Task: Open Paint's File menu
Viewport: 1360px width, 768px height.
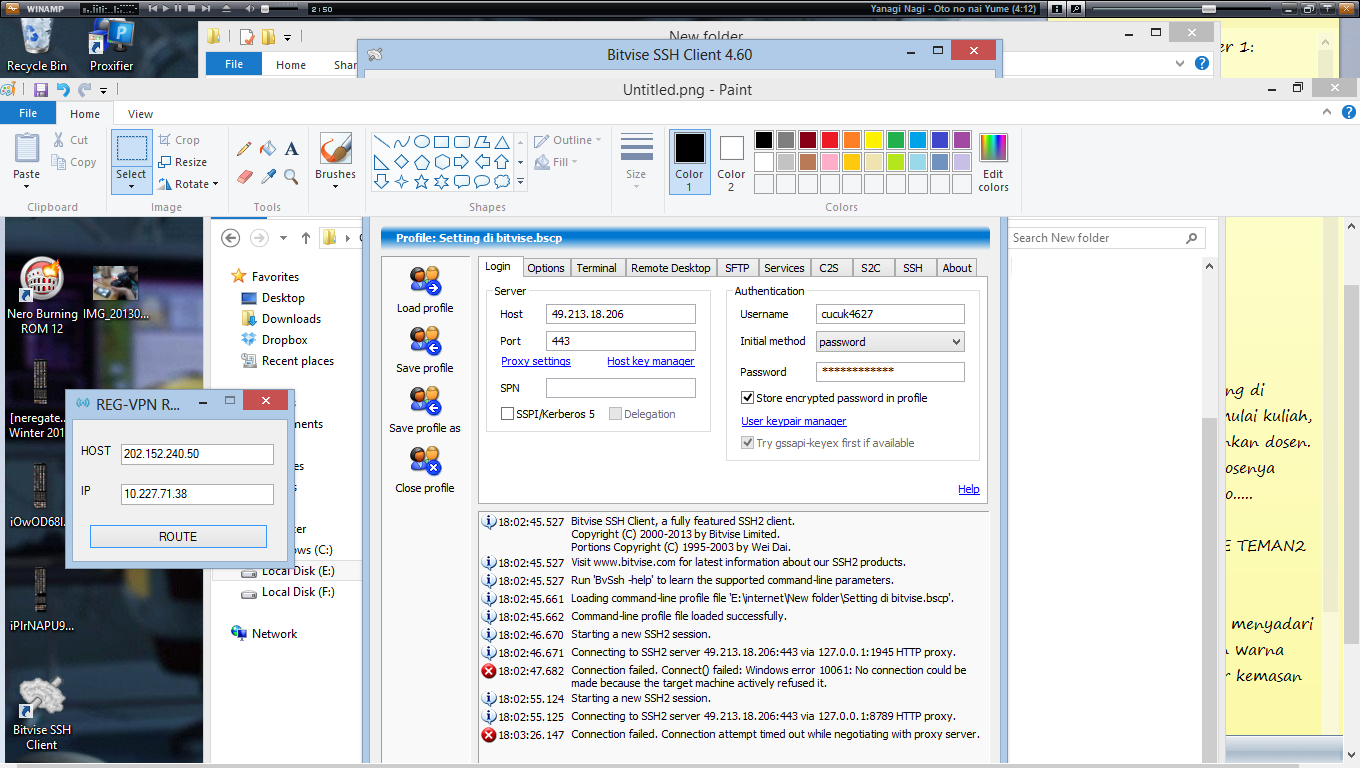Action: 28,114
